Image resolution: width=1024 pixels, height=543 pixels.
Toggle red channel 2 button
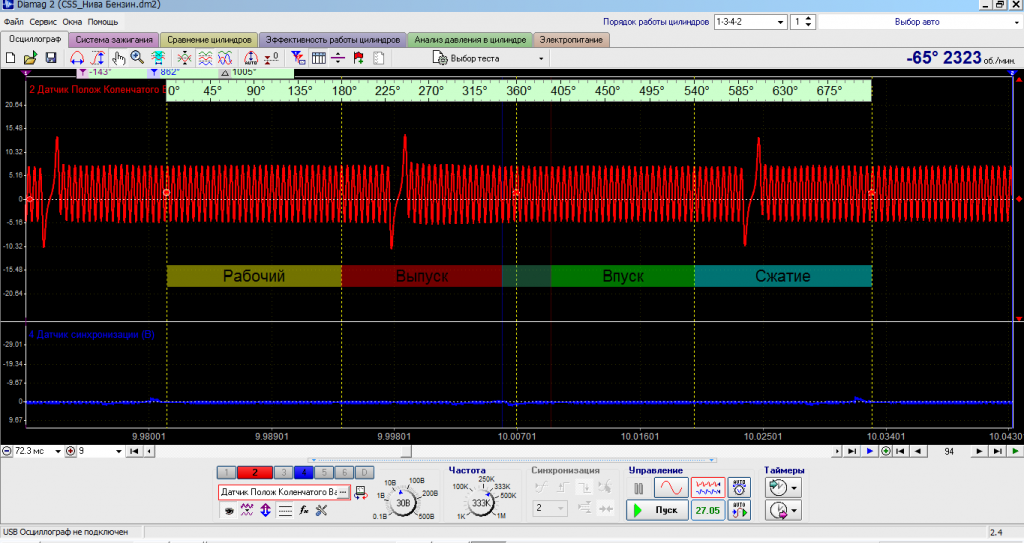tap(255, 472)
